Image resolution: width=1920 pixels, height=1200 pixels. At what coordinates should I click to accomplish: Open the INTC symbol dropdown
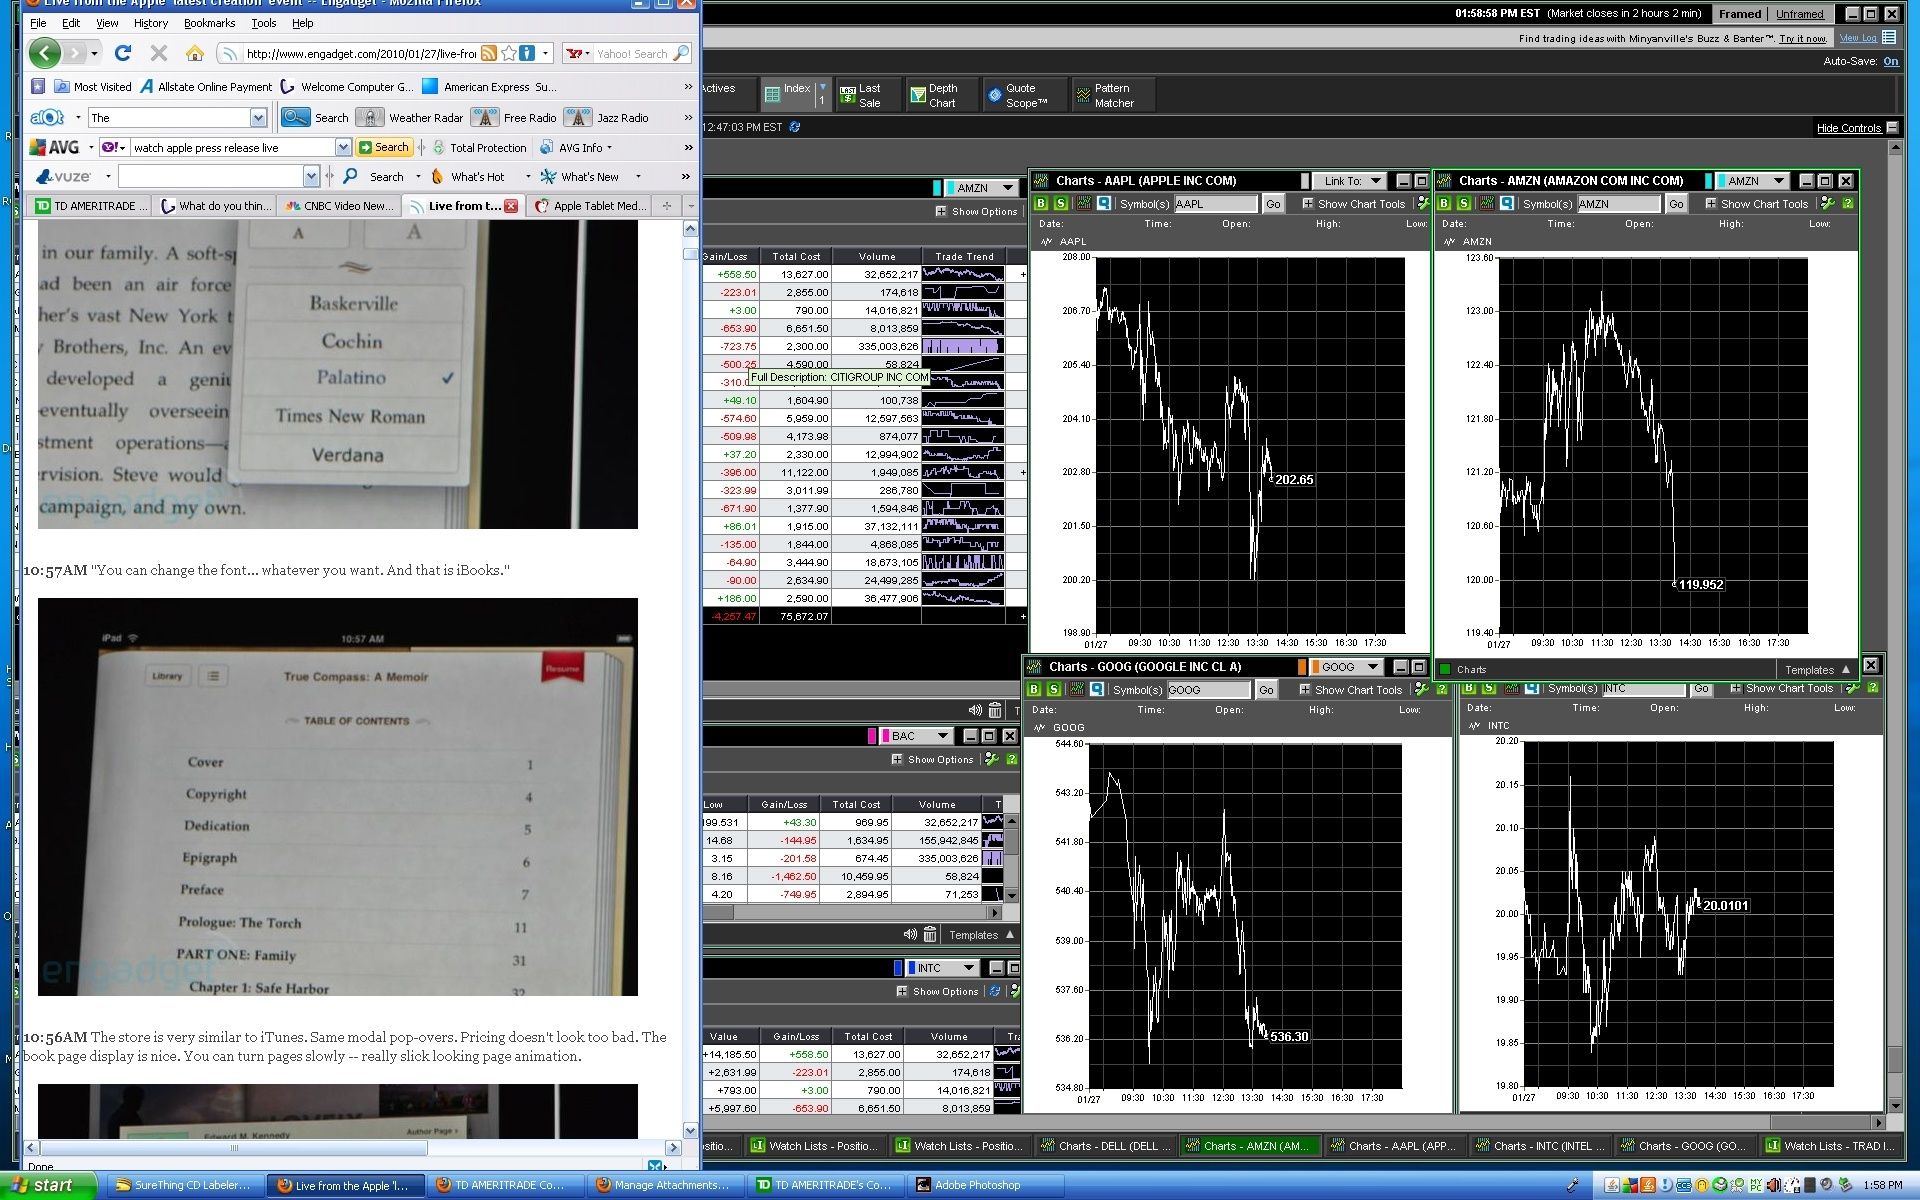(945, 968)
